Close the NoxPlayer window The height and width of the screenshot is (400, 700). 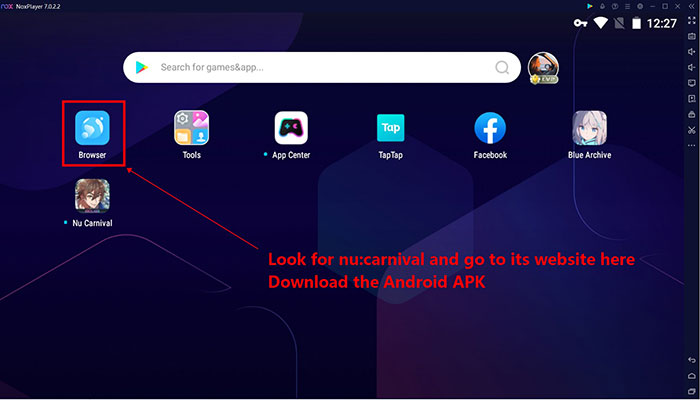pyautogui.click(x=677, y=6)
